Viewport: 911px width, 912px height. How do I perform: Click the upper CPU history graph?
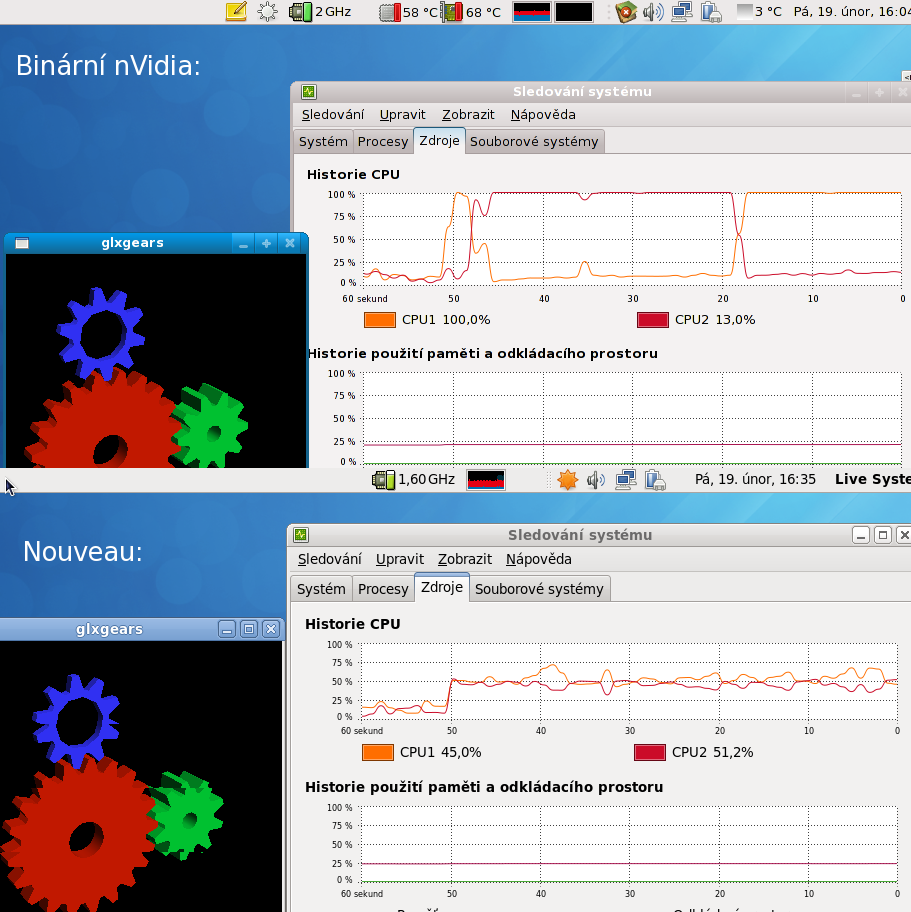click(x=632, y=239)
